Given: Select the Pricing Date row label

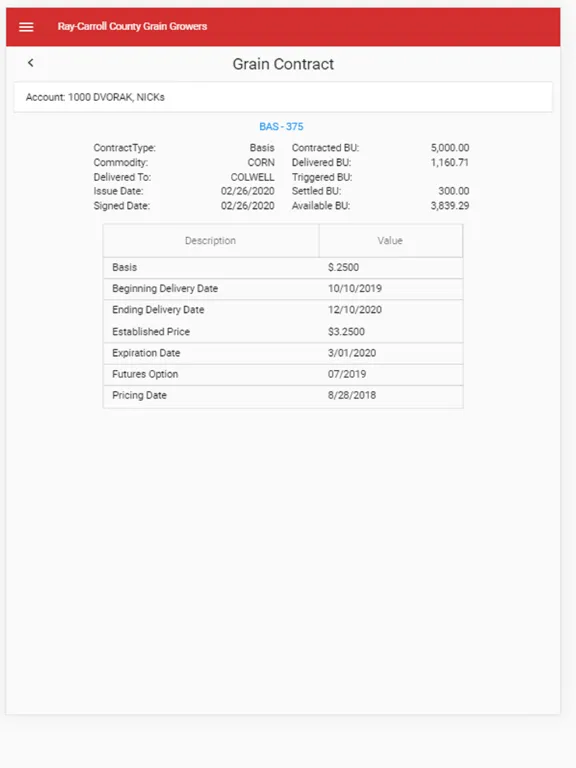Looking at the screenshot, I should click(x=140, y=395).
